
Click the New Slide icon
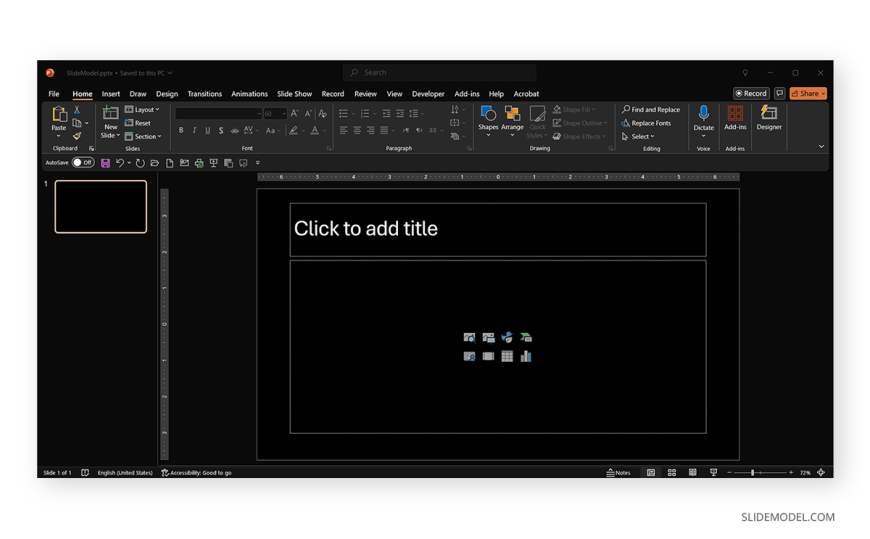[x=110, y=113]
